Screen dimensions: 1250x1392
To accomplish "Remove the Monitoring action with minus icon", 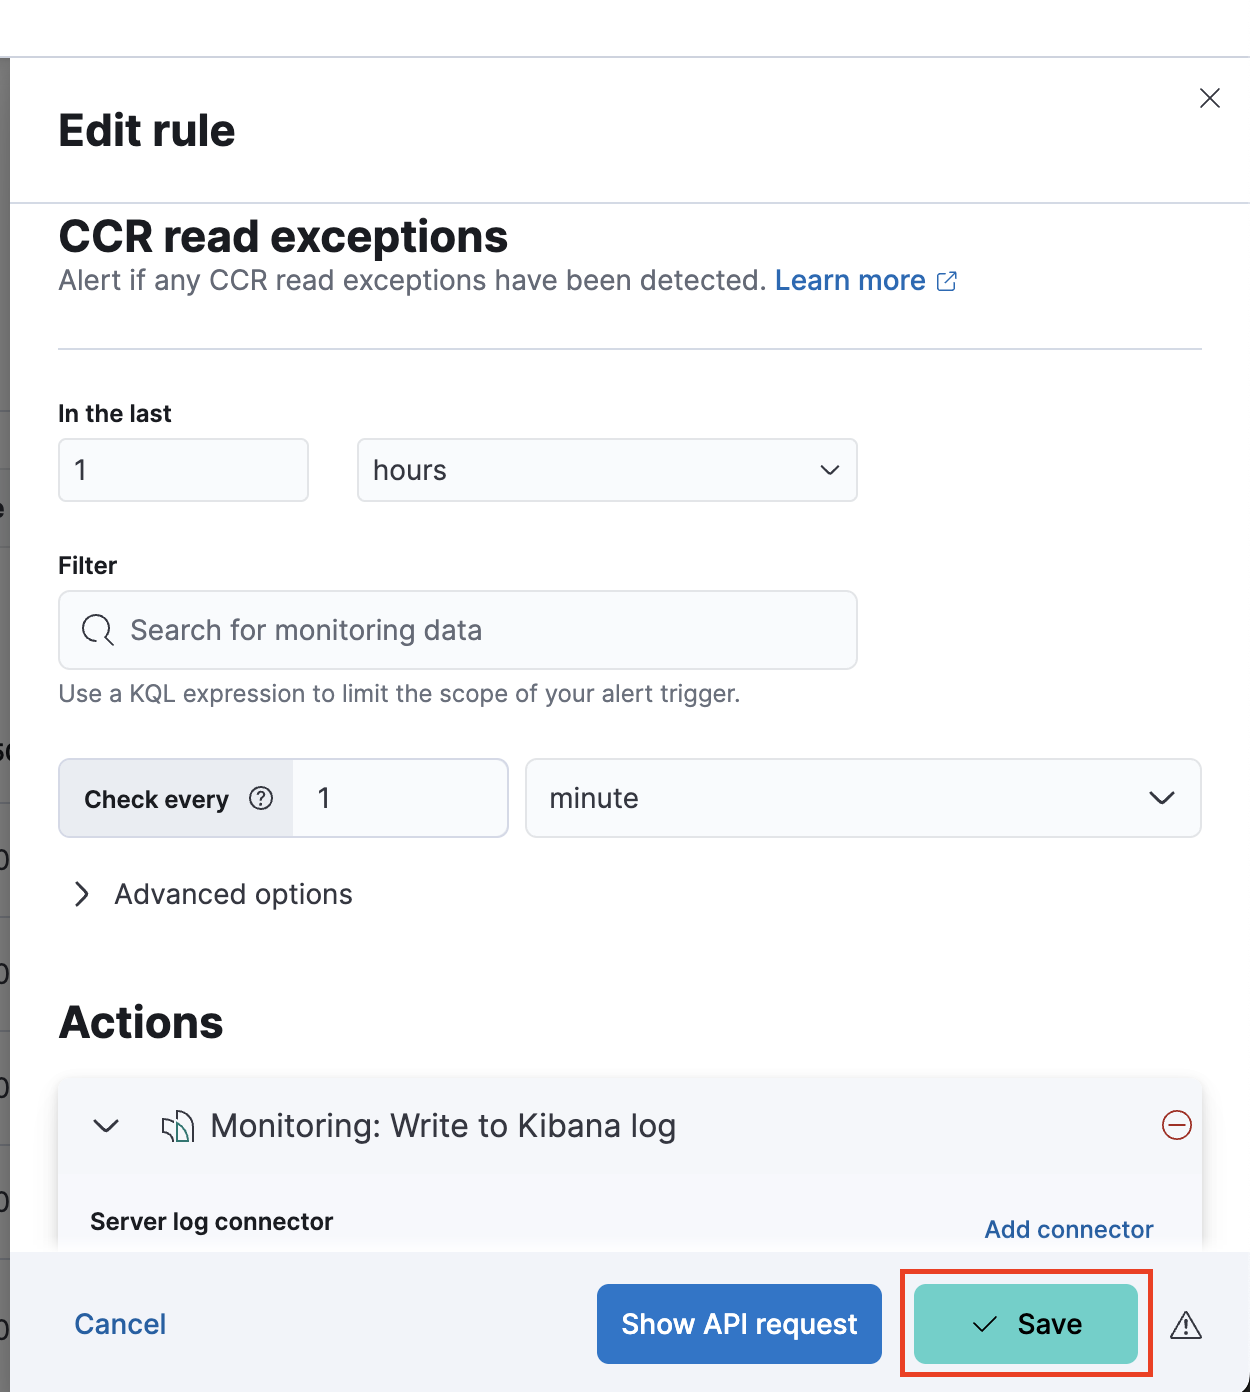I will tap(1177, 1125).
